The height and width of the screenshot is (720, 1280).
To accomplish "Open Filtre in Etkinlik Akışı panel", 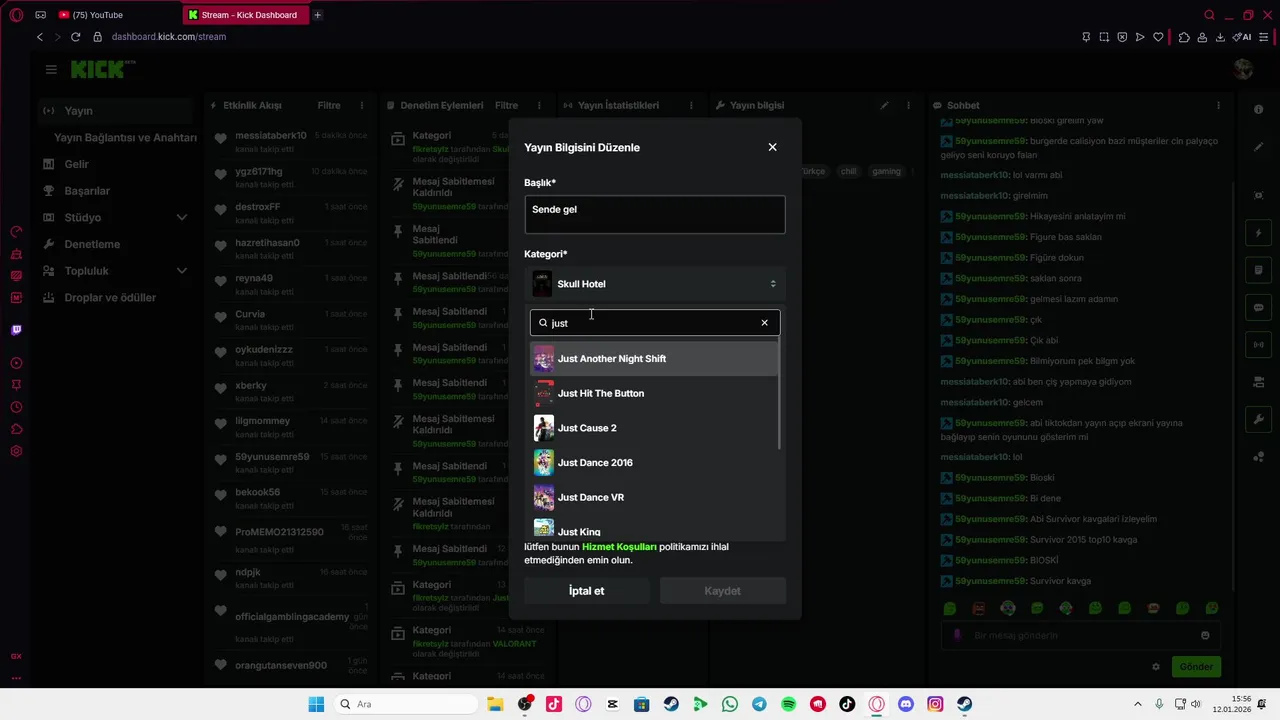I will [x=329, y=105].
